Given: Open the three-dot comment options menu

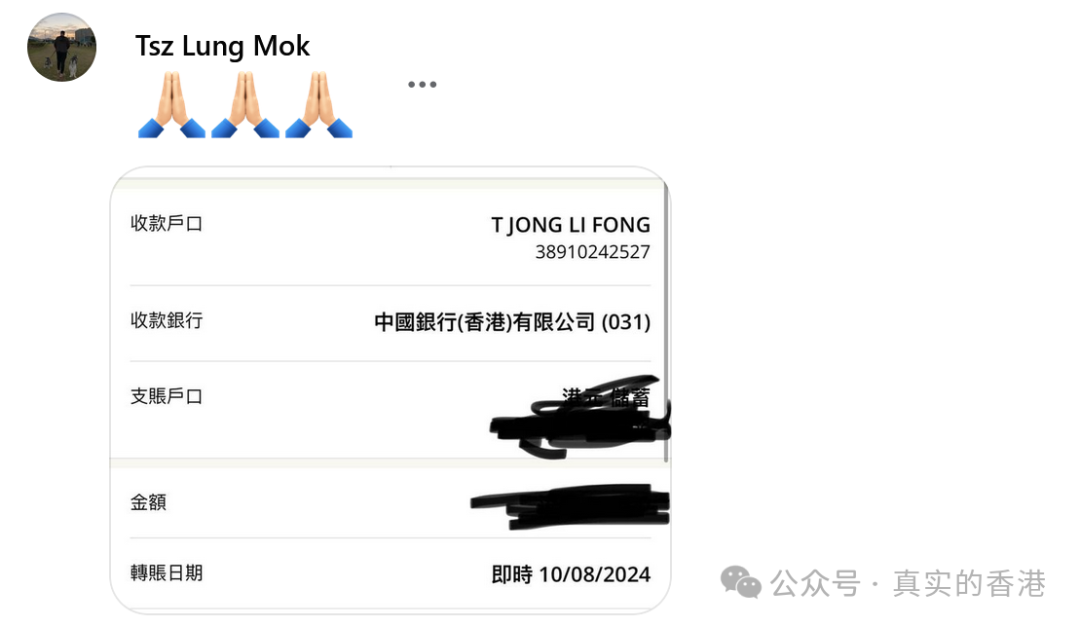Looking at the screenshot, I should (422, 85).
